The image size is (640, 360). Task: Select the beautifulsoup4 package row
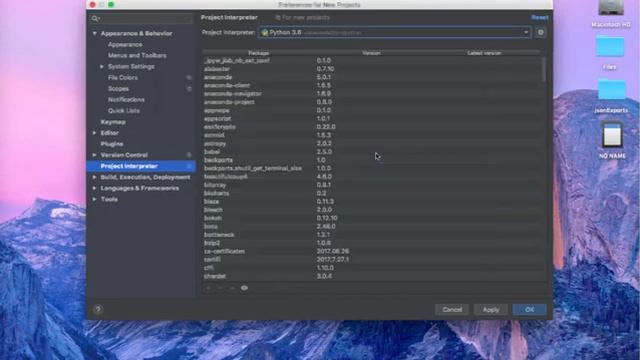(371, 177)
